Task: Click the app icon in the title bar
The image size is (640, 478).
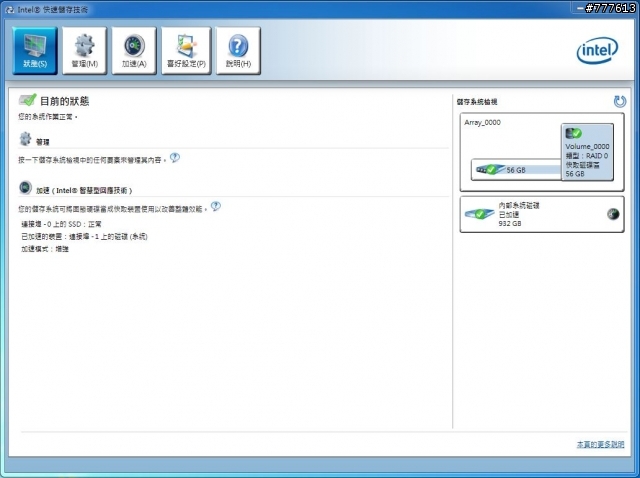Action: pyautogui.click(x=10, y=9)
